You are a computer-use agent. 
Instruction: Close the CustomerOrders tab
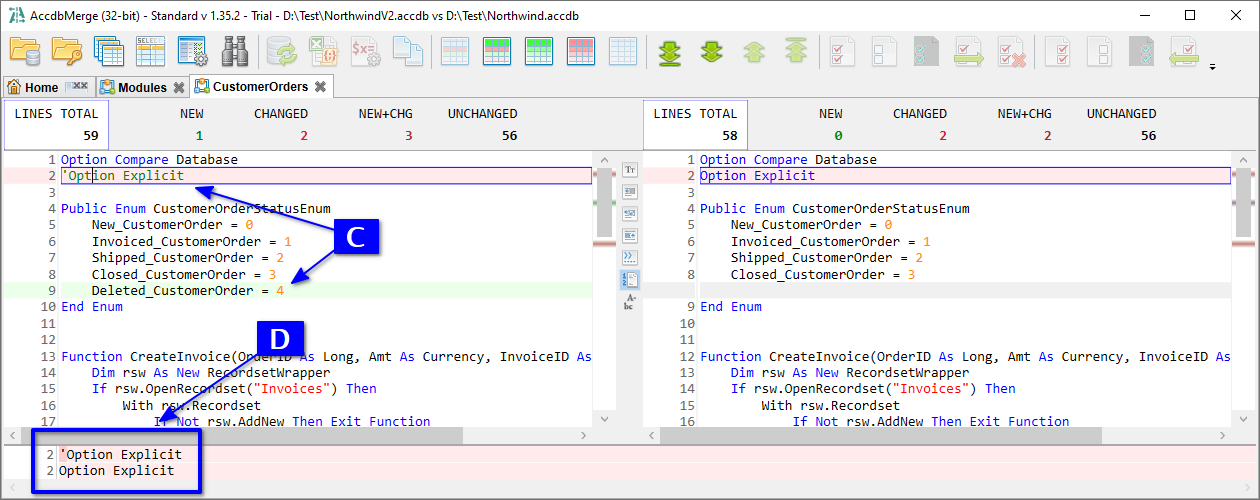coord(319,87)
